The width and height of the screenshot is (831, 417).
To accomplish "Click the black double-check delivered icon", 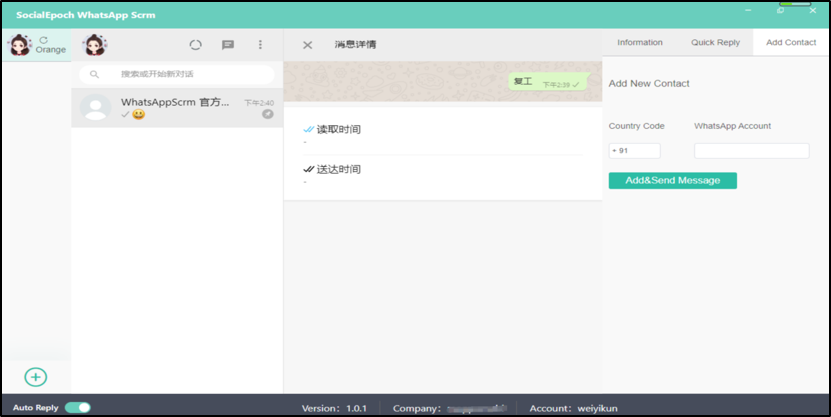I will click(308, 170).
